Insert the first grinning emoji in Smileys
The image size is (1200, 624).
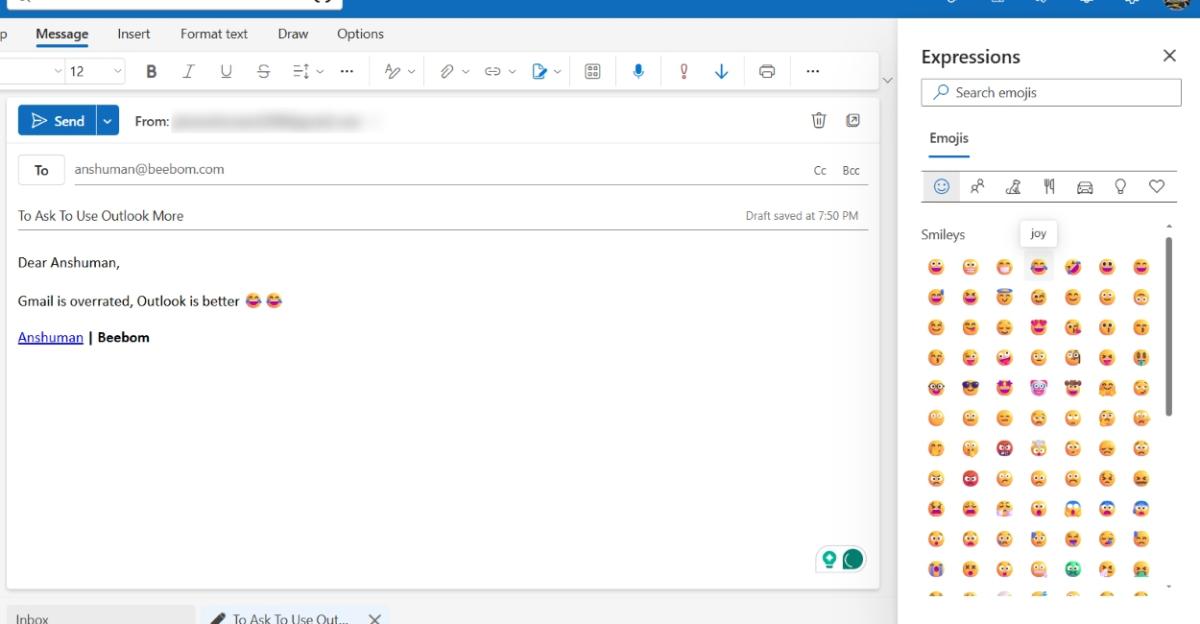936,267
